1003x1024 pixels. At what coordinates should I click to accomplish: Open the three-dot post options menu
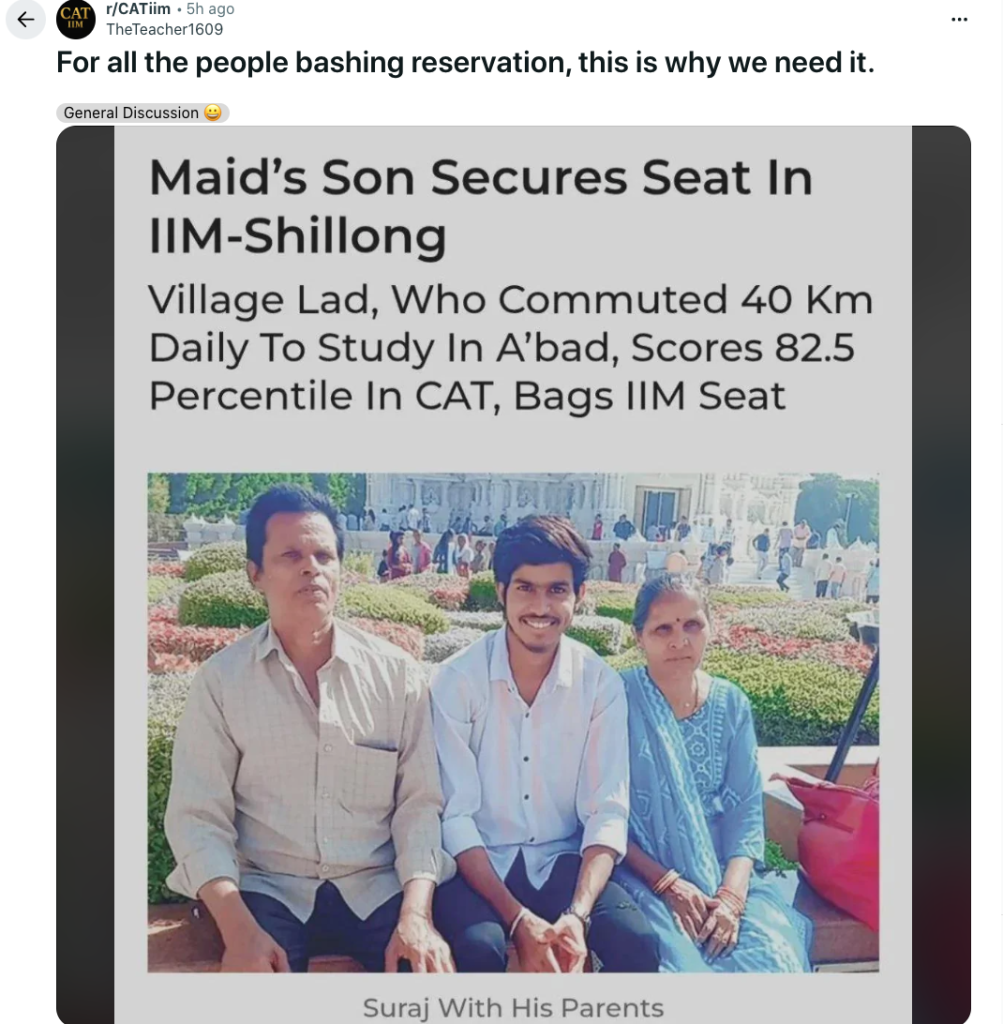[959, 19]
